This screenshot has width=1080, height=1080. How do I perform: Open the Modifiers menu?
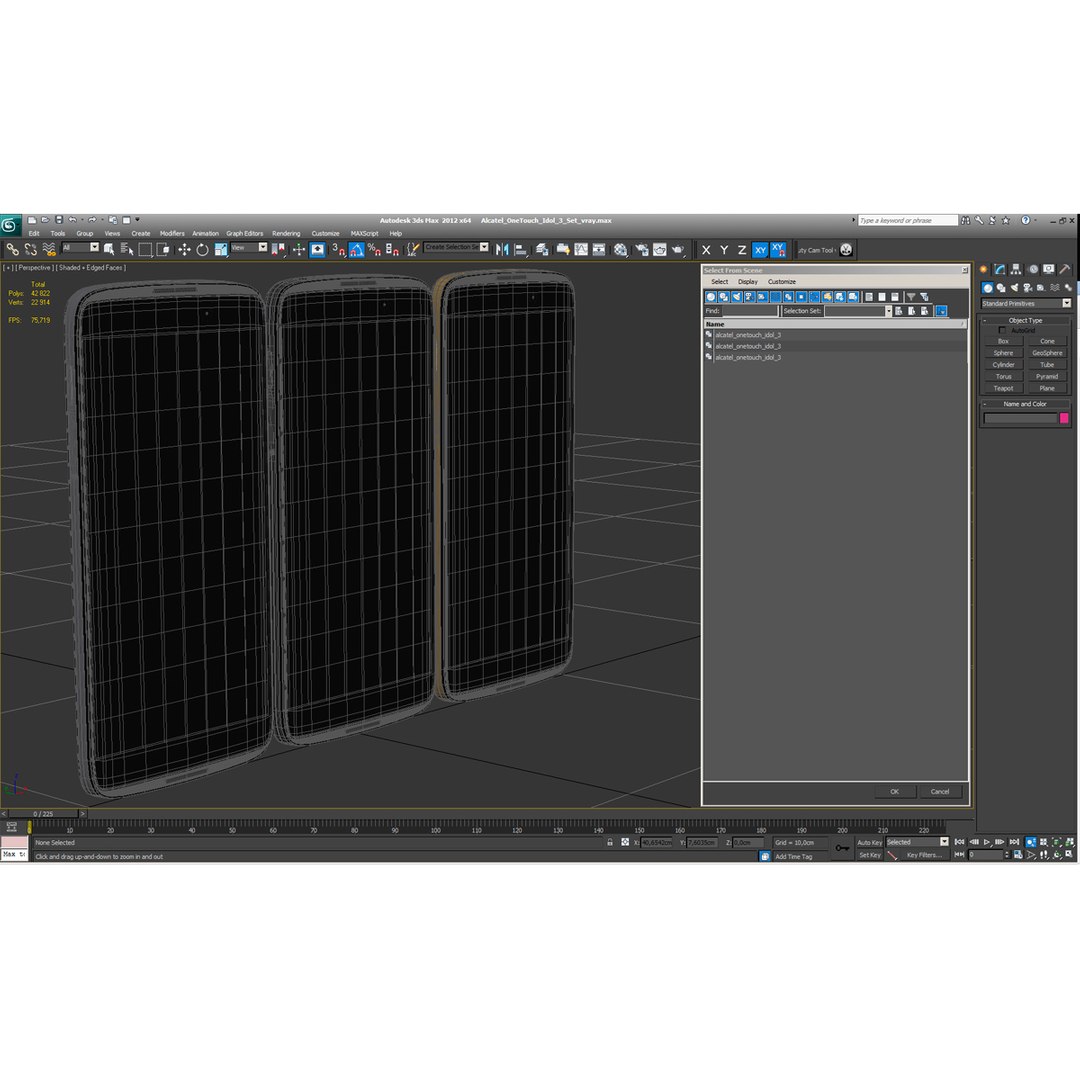[x=172, y=233]
